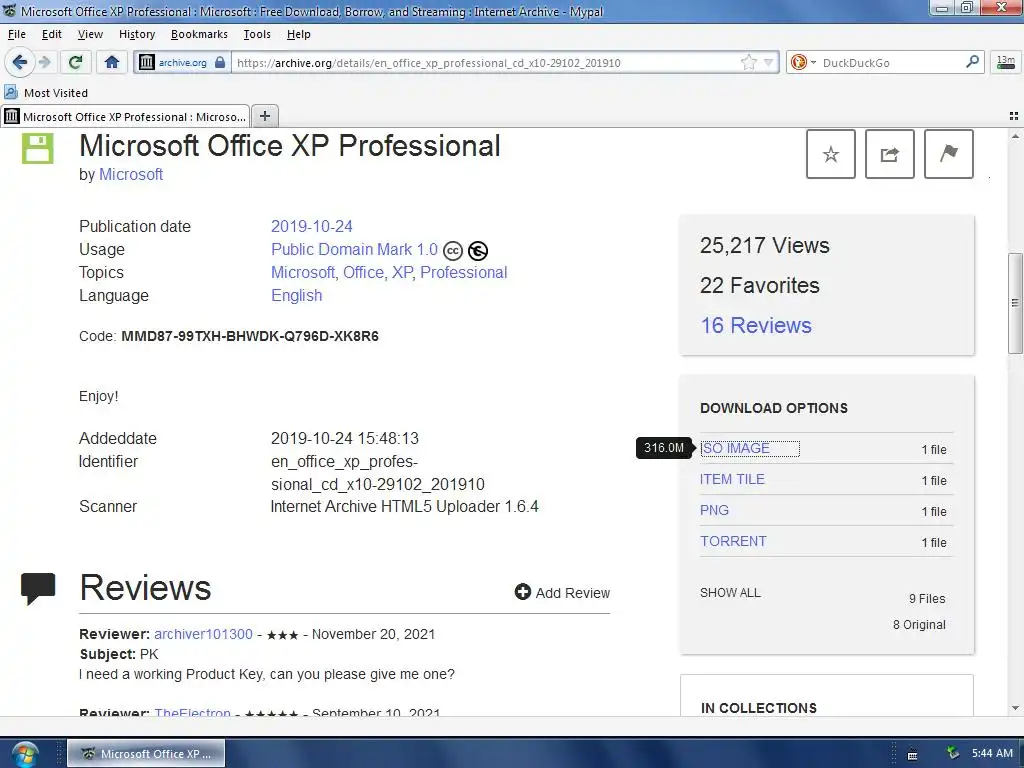Flag this item with the flag button
The height and width of the screenshot is (768, 1024).
(x=949, y=154)
